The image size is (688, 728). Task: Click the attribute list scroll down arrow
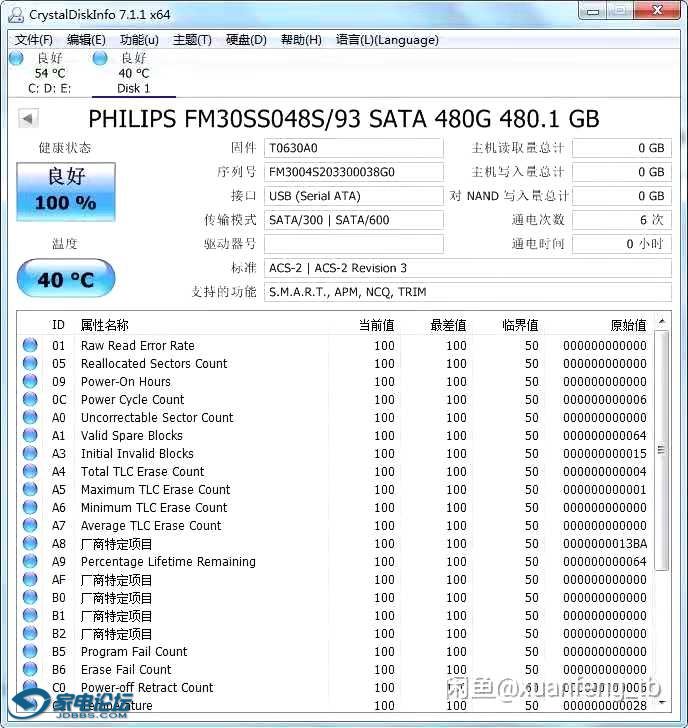(x=662, y=702)
